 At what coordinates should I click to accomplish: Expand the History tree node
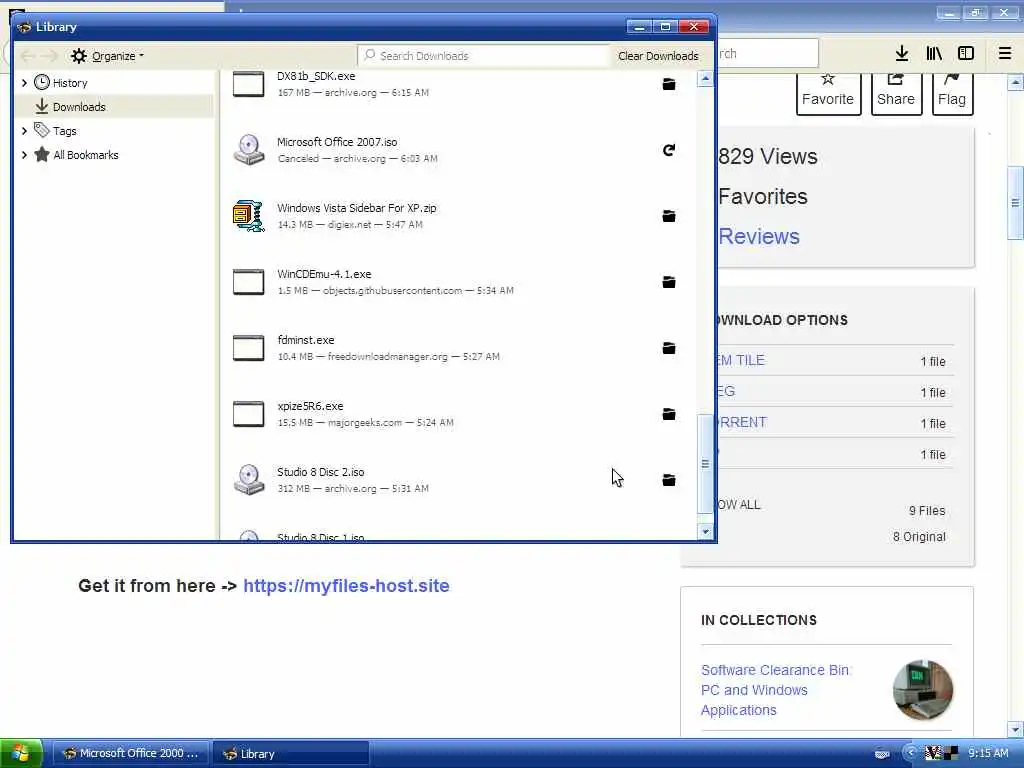24,83
